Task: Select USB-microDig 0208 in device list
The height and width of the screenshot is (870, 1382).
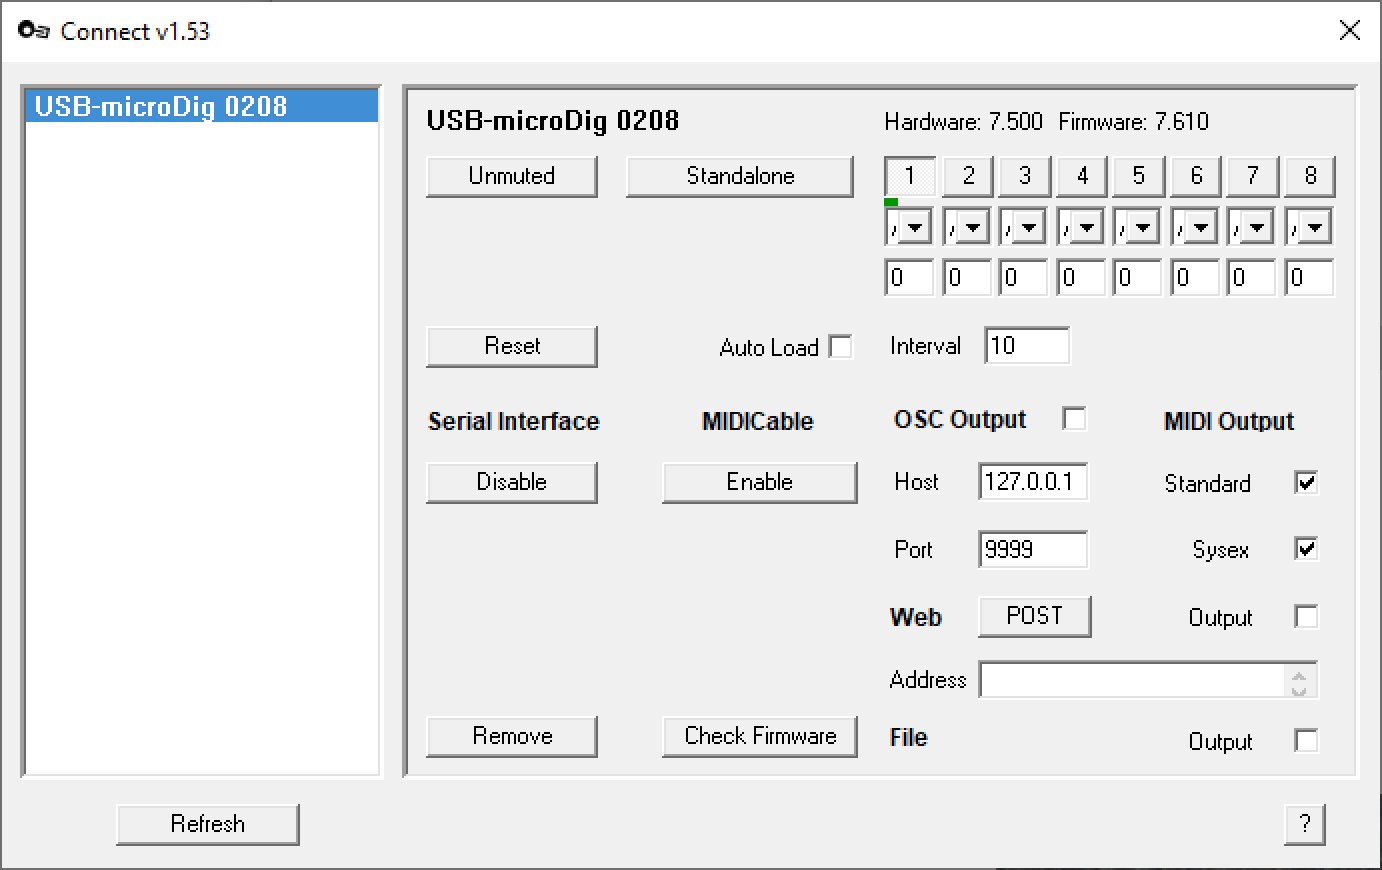Action: [201, 106]
